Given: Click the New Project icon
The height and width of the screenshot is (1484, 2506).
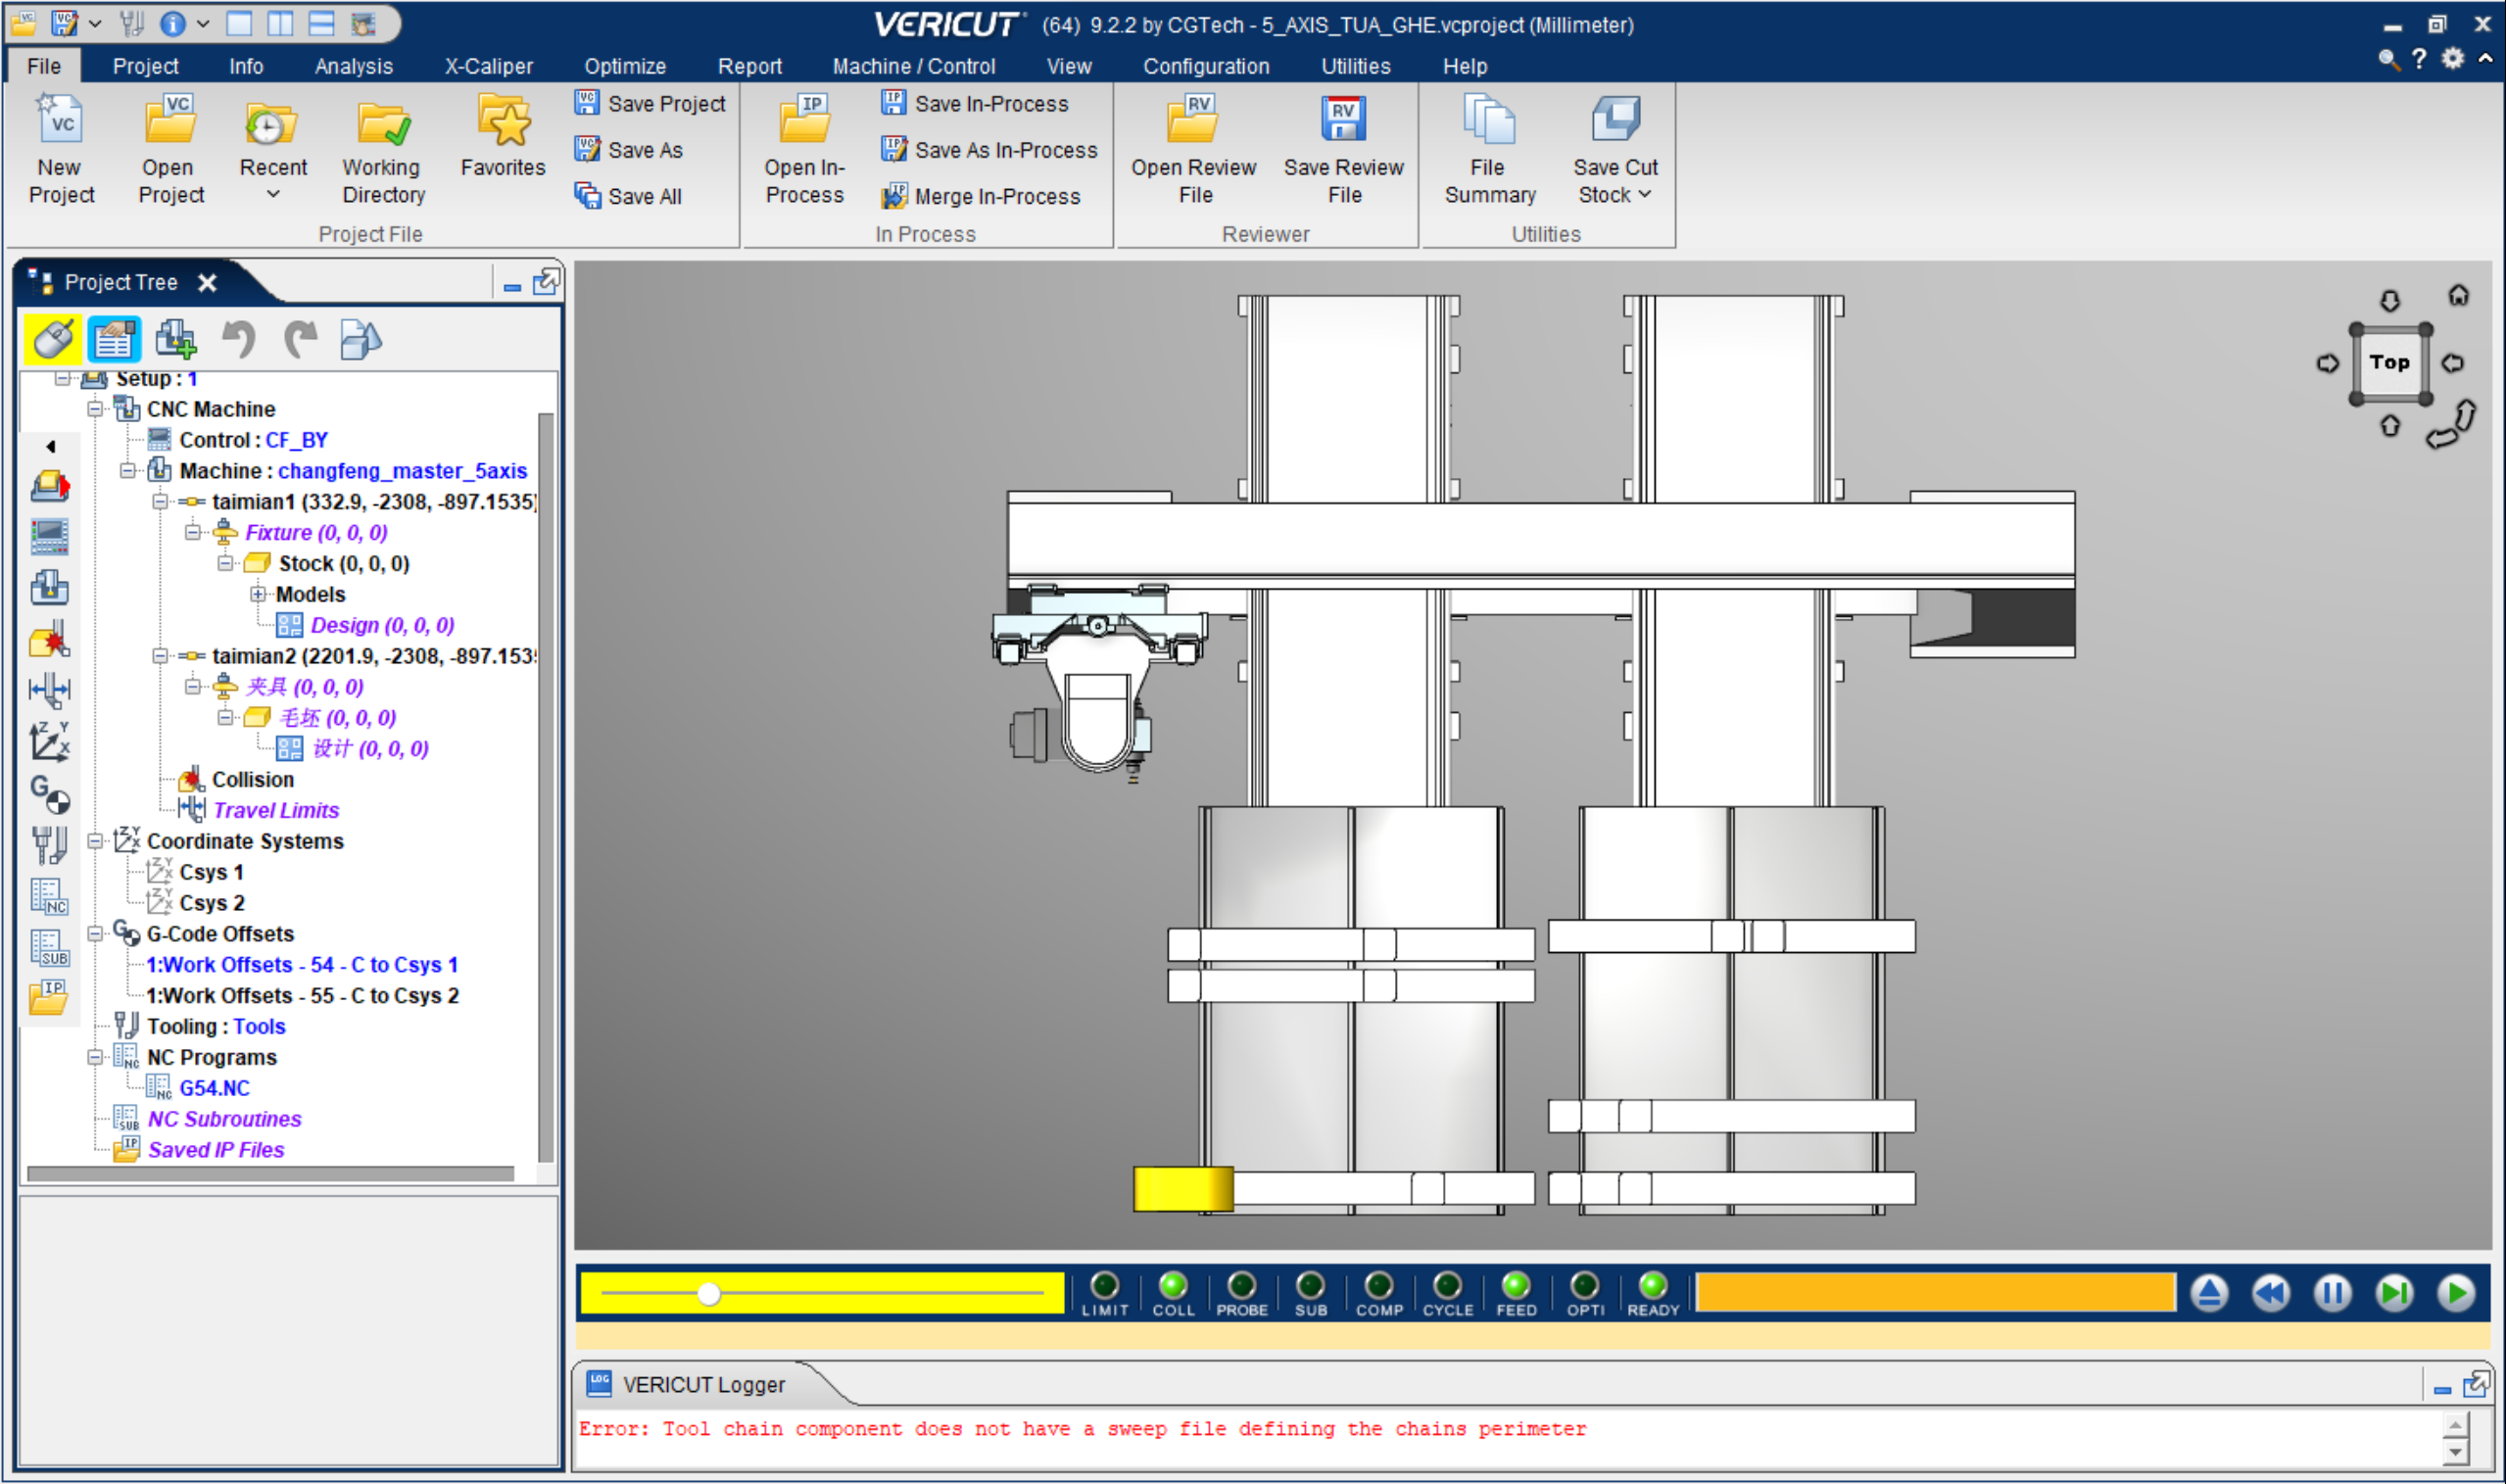Looking at the screenshot, I should (60, 122).
